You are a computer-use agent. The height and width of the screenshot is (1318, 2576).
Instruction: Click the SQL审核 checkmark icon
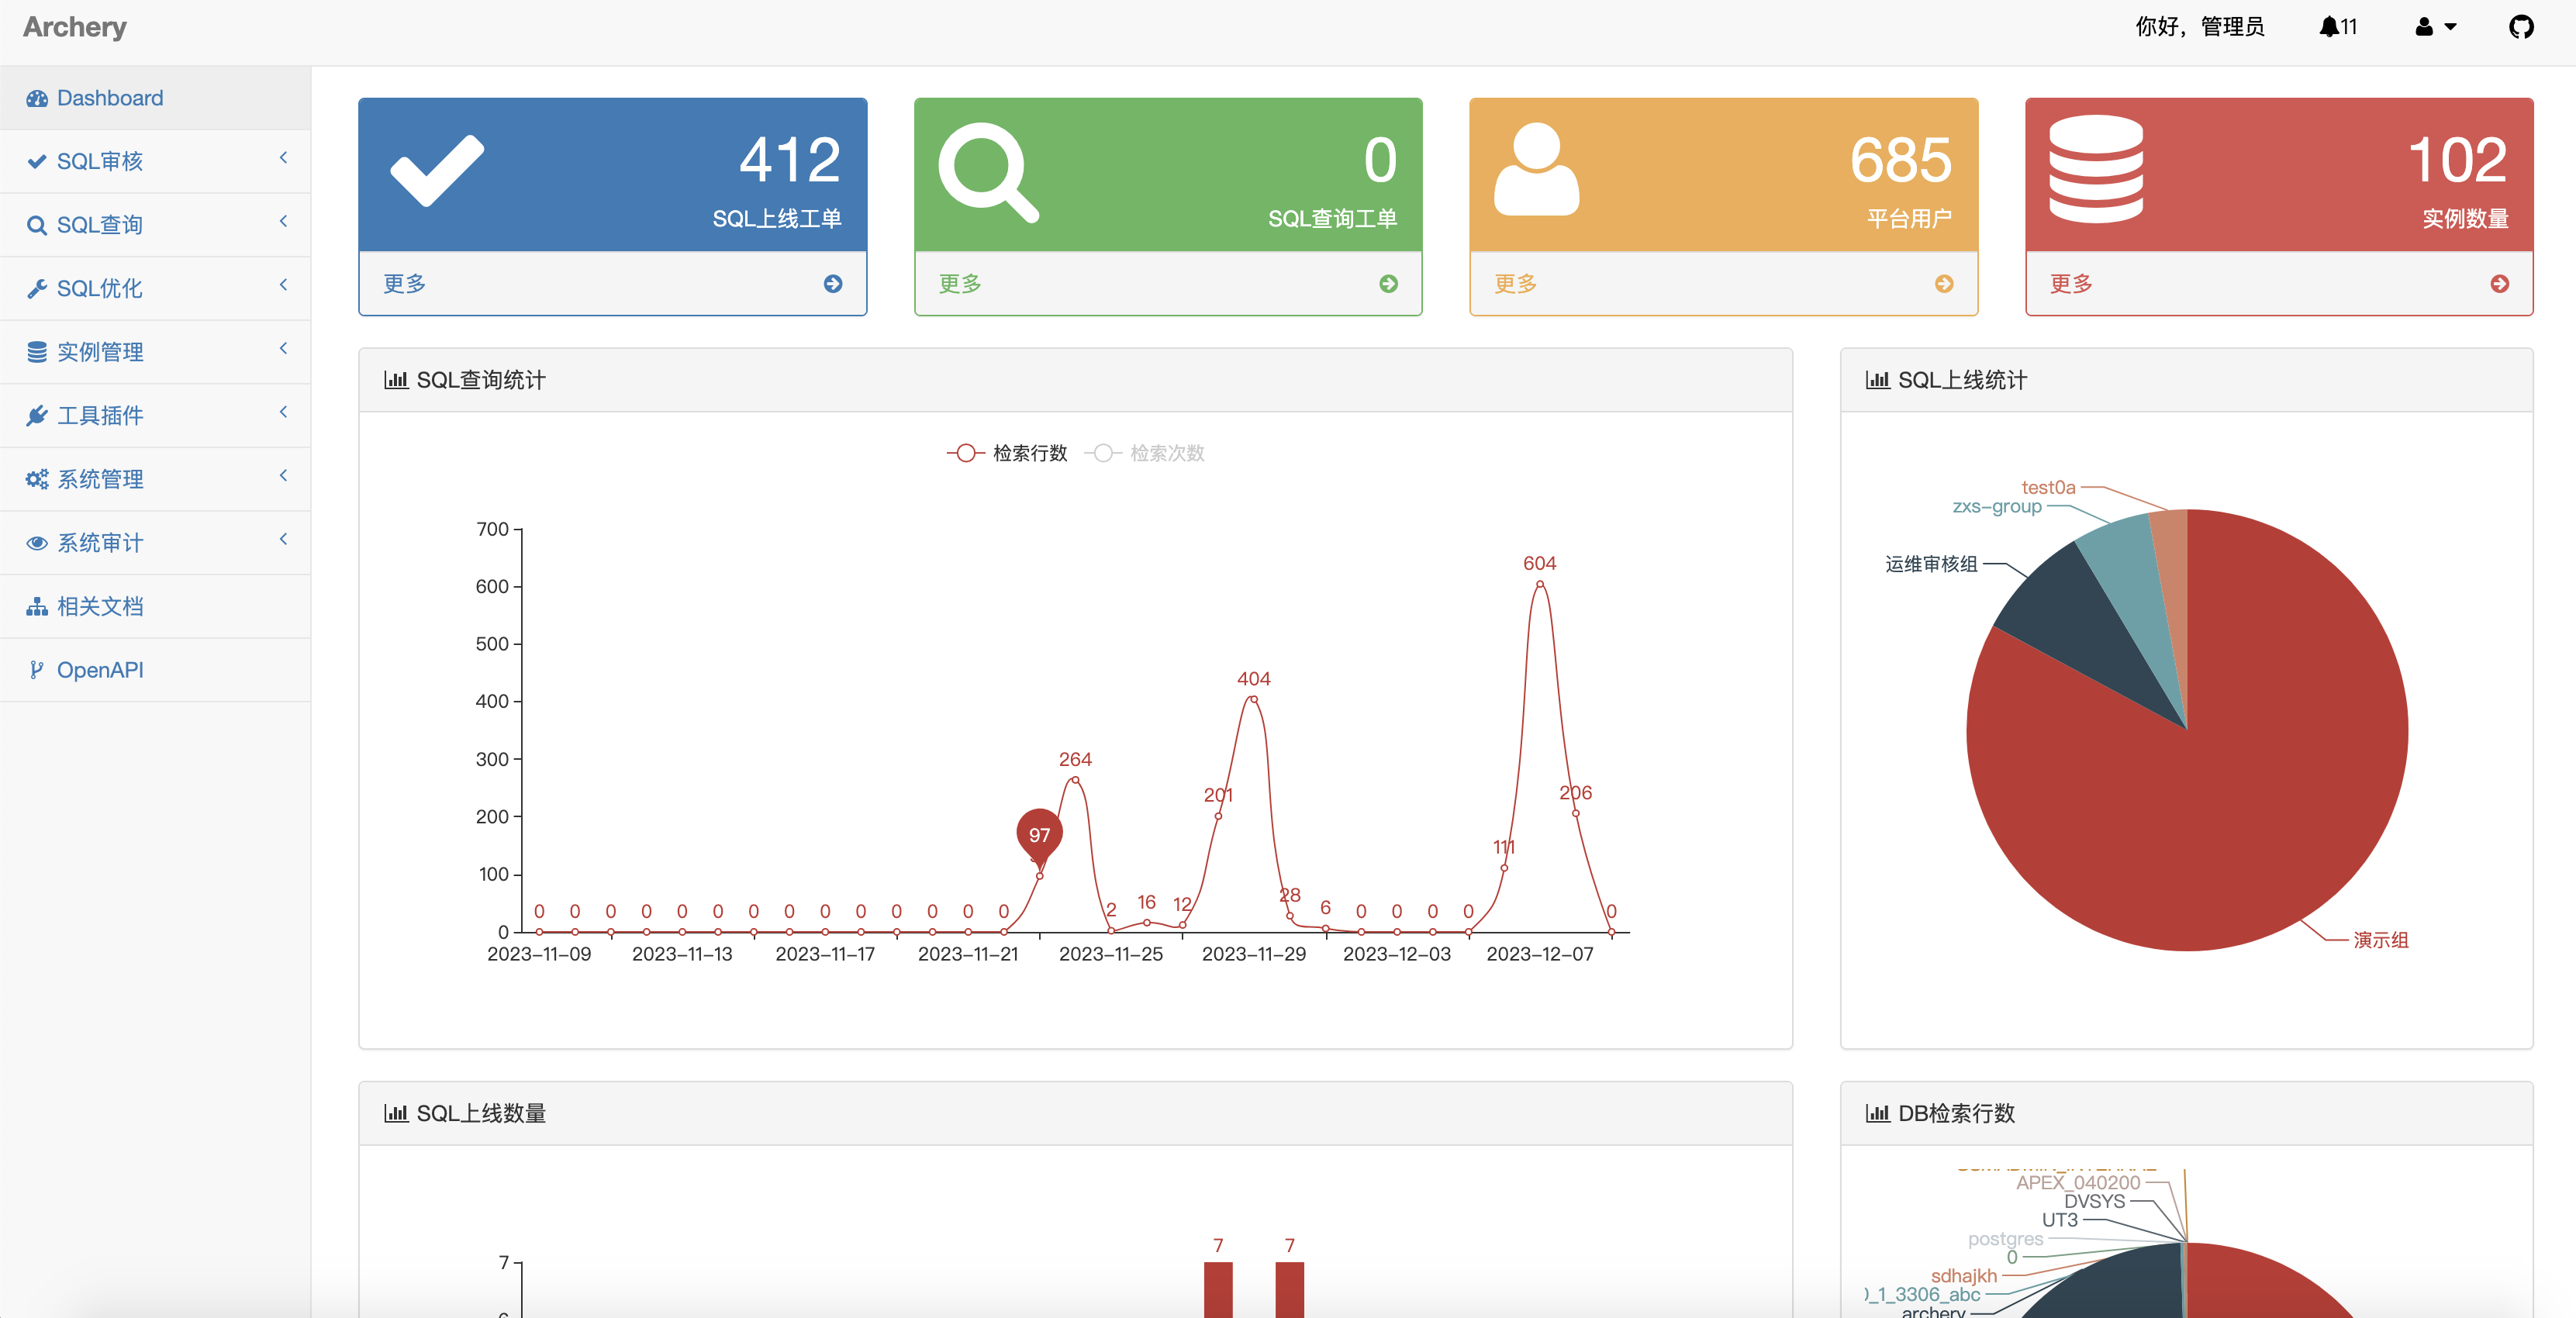(x=37, y=161)
